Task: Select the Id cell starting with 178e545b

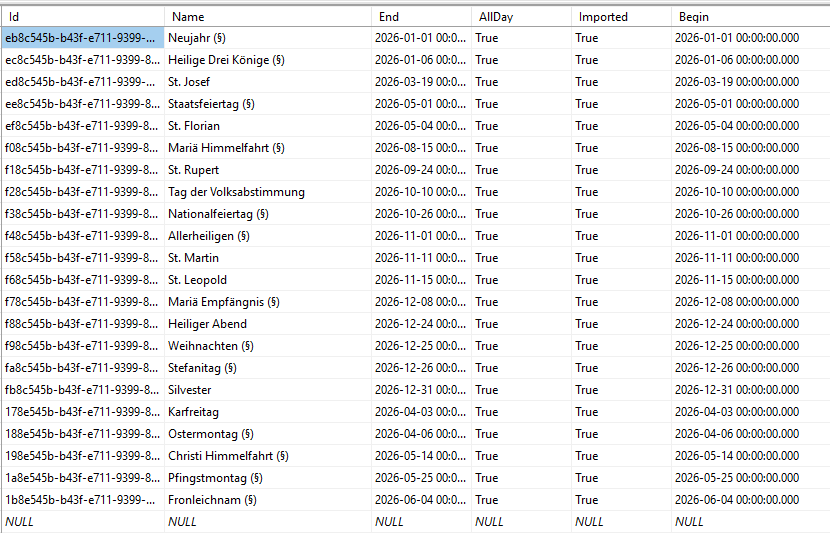Action: point(81,412)
